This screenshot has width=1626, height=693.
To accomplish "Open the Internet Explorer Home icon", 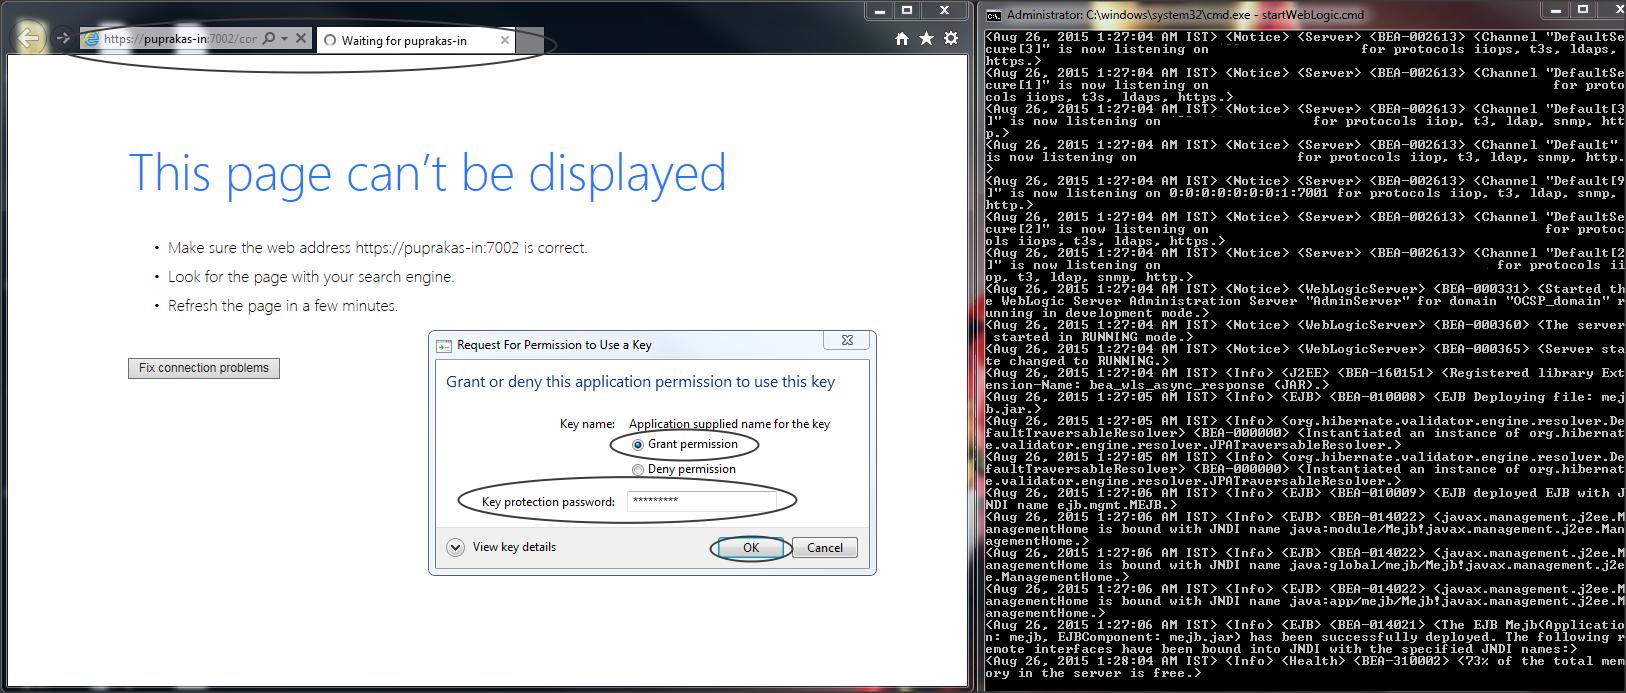I will pos(902,38).
